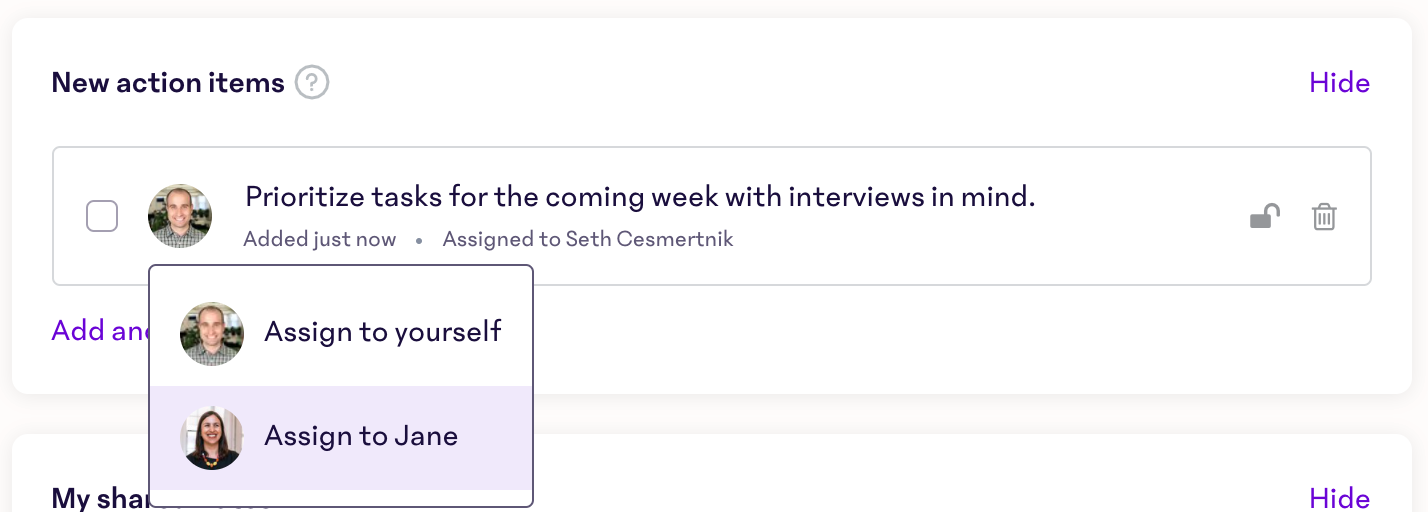Image resolution: width=1428 pixels, height=512 pixels.
Task: Click the partially hidden My shared heading
Action: click(x=100, y=498)
